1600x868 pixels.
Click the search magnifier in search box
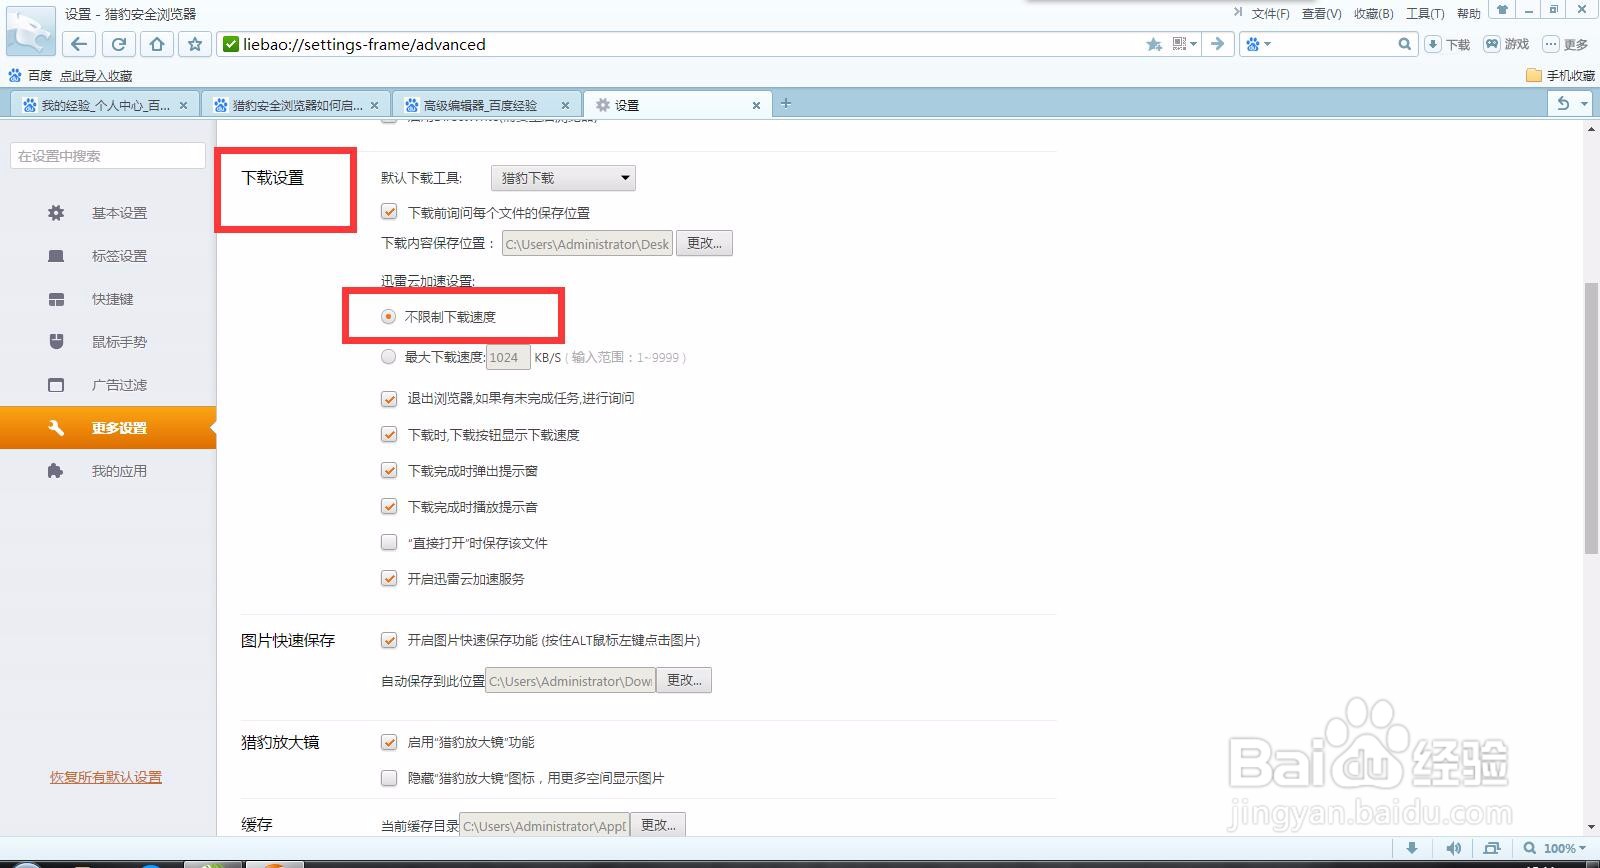[x=1404, y=44]
